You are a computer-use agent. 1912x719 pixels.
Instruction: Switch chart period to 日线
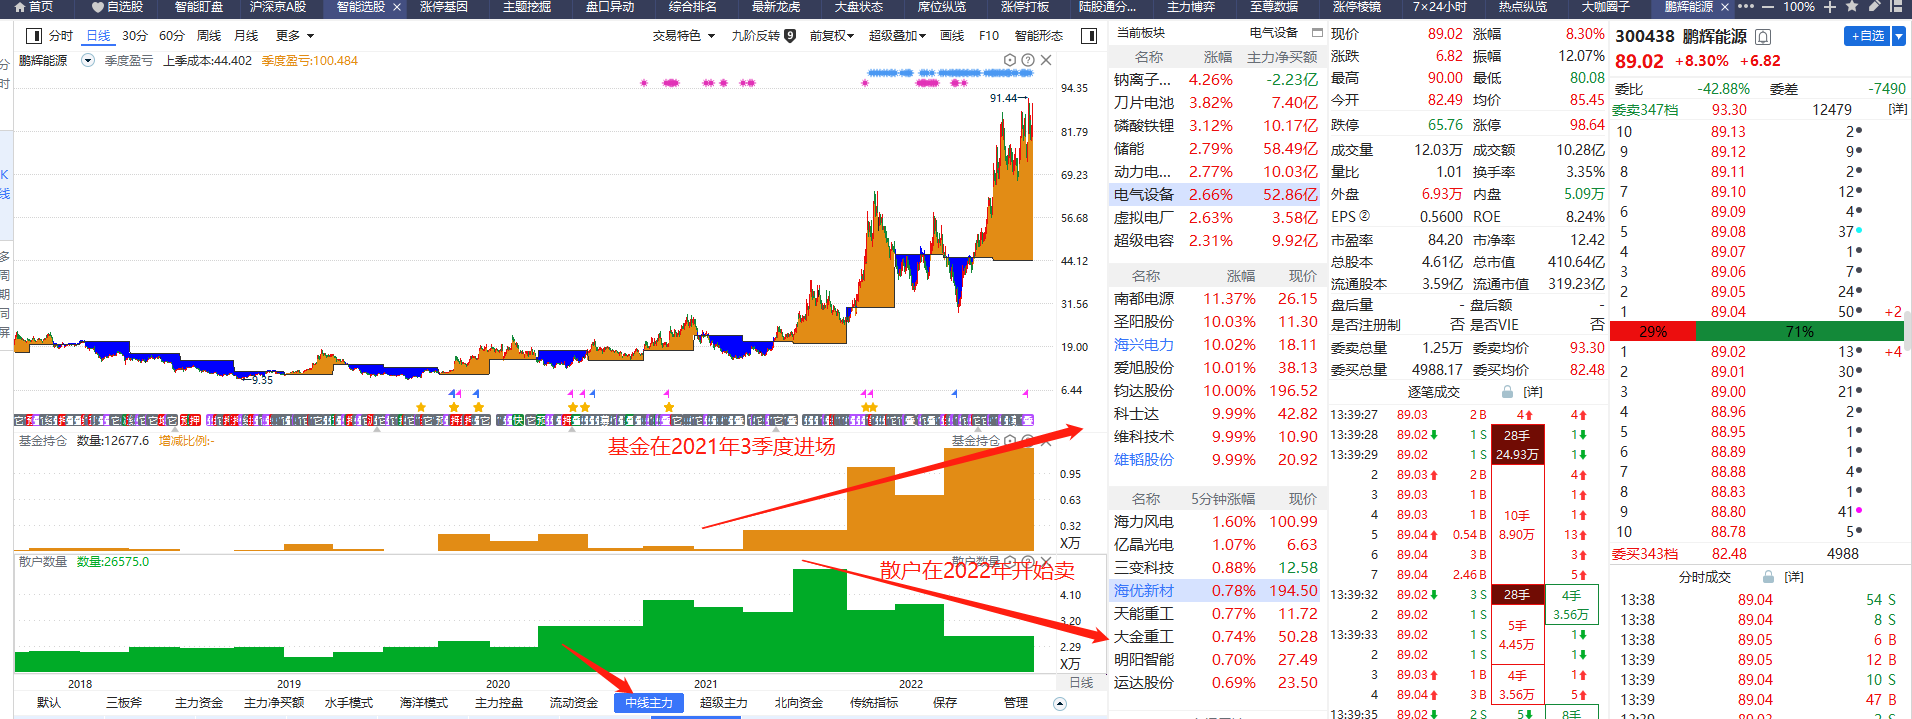pos(98,36)
